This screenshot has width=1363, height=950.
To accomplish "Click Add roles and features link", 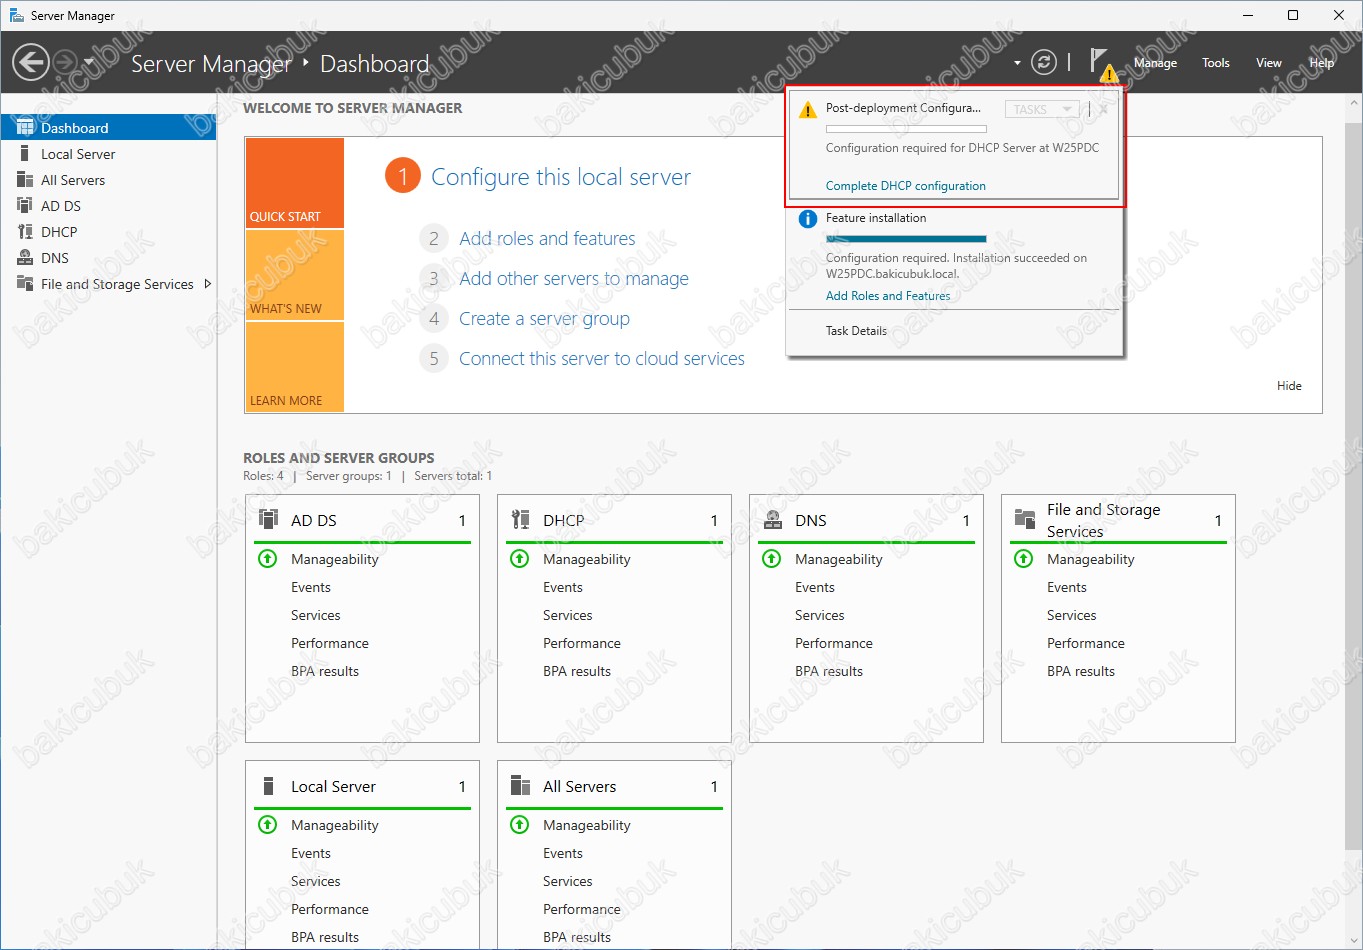I will coord(547,238).
